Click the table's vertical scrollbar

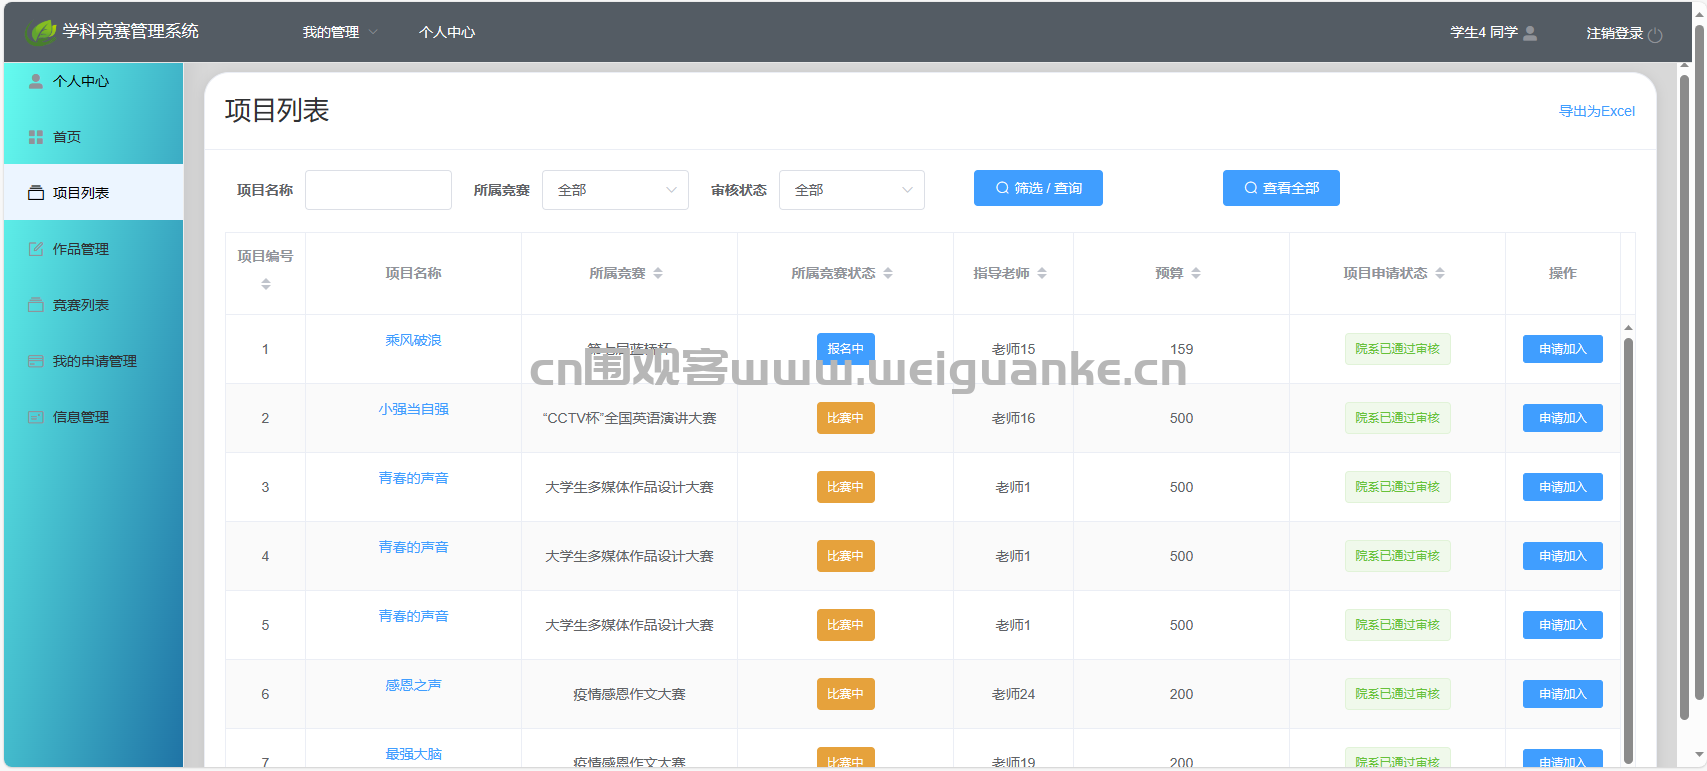click(1628, 550)
